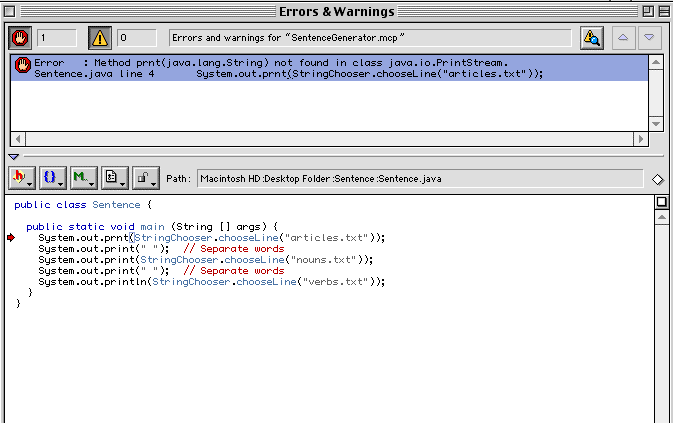This screenshot has width=673, height=423.
Task: Click down arrow of message list scrollbar
Action: (x=656, y=124)
